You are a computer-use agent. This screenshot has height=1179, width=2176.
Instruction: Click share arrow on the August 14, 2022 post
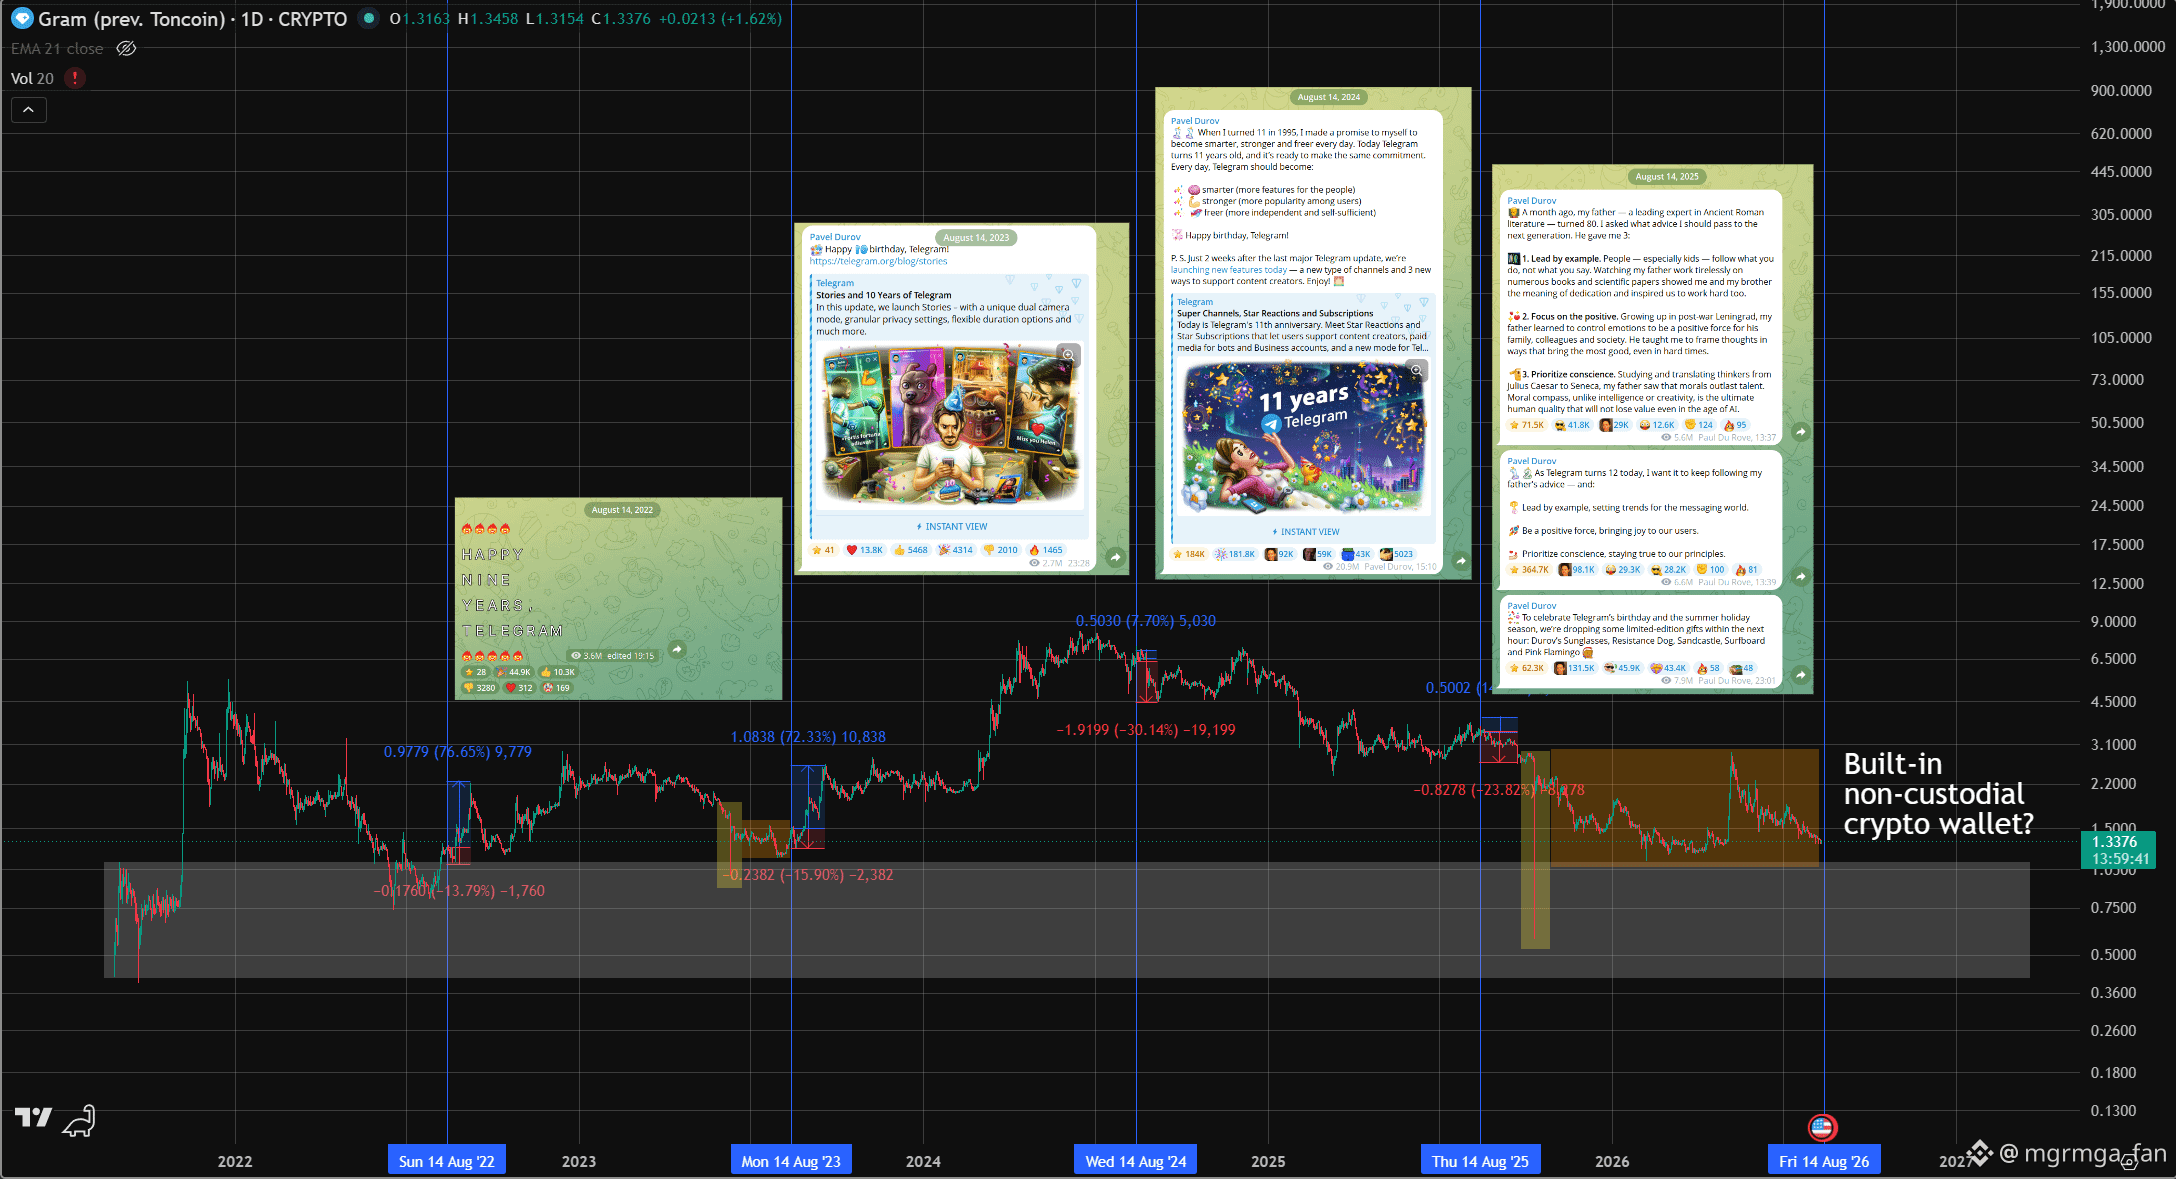click(x=677, y=649)
